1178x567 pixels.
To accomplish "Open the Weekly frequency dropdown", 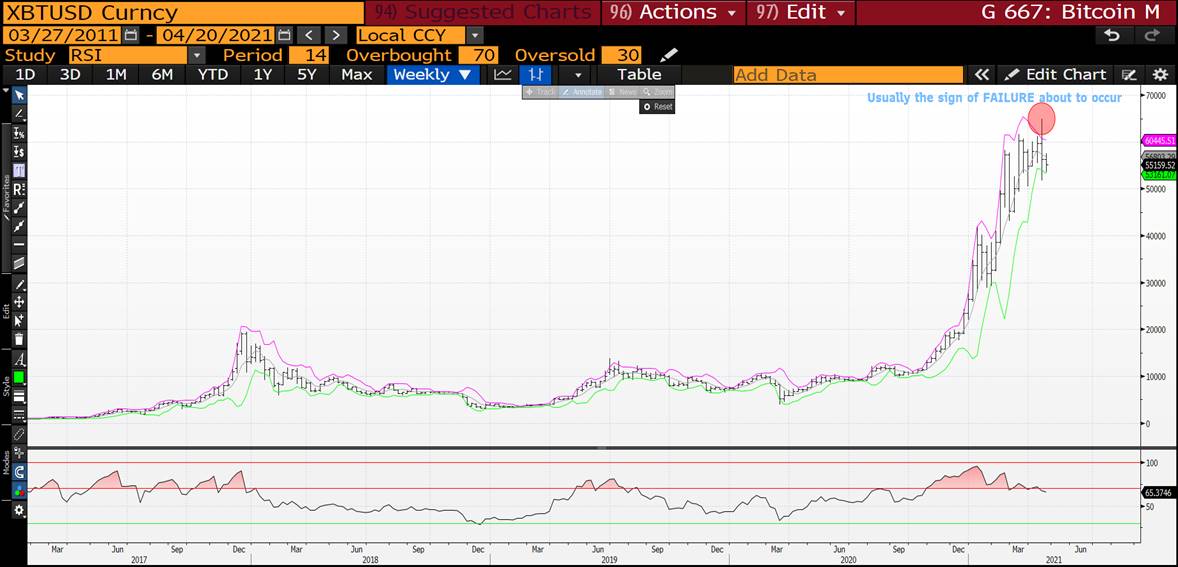I will coord(433,74).
